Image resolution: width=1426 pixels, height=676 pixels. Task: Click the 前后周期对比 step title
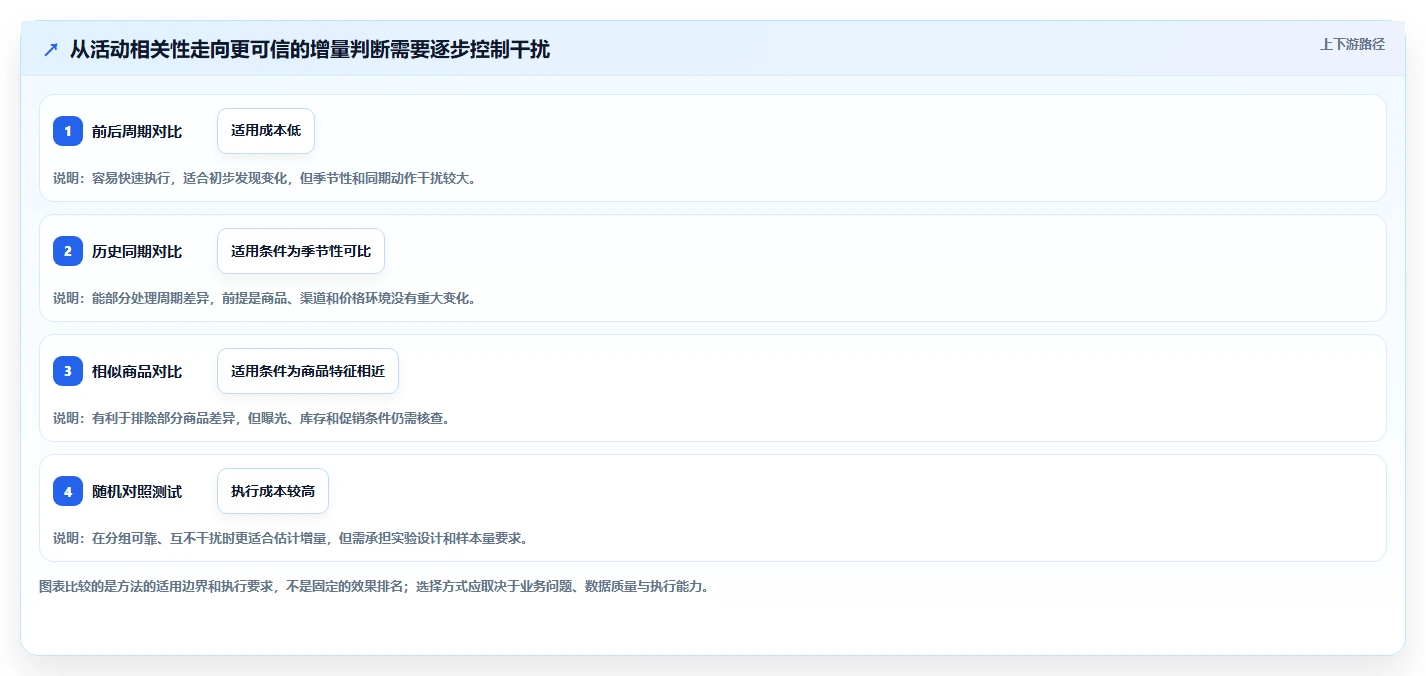tap(137, 131)
